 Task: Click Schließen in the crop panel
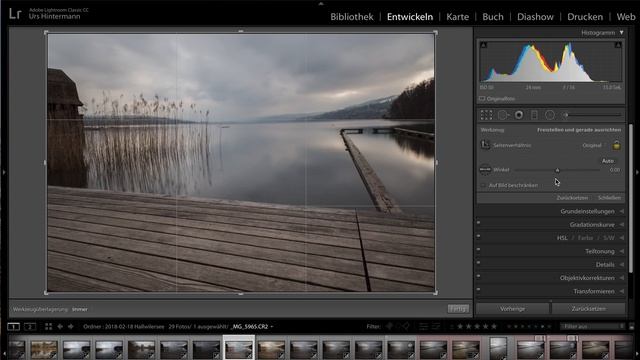[609, 198]
